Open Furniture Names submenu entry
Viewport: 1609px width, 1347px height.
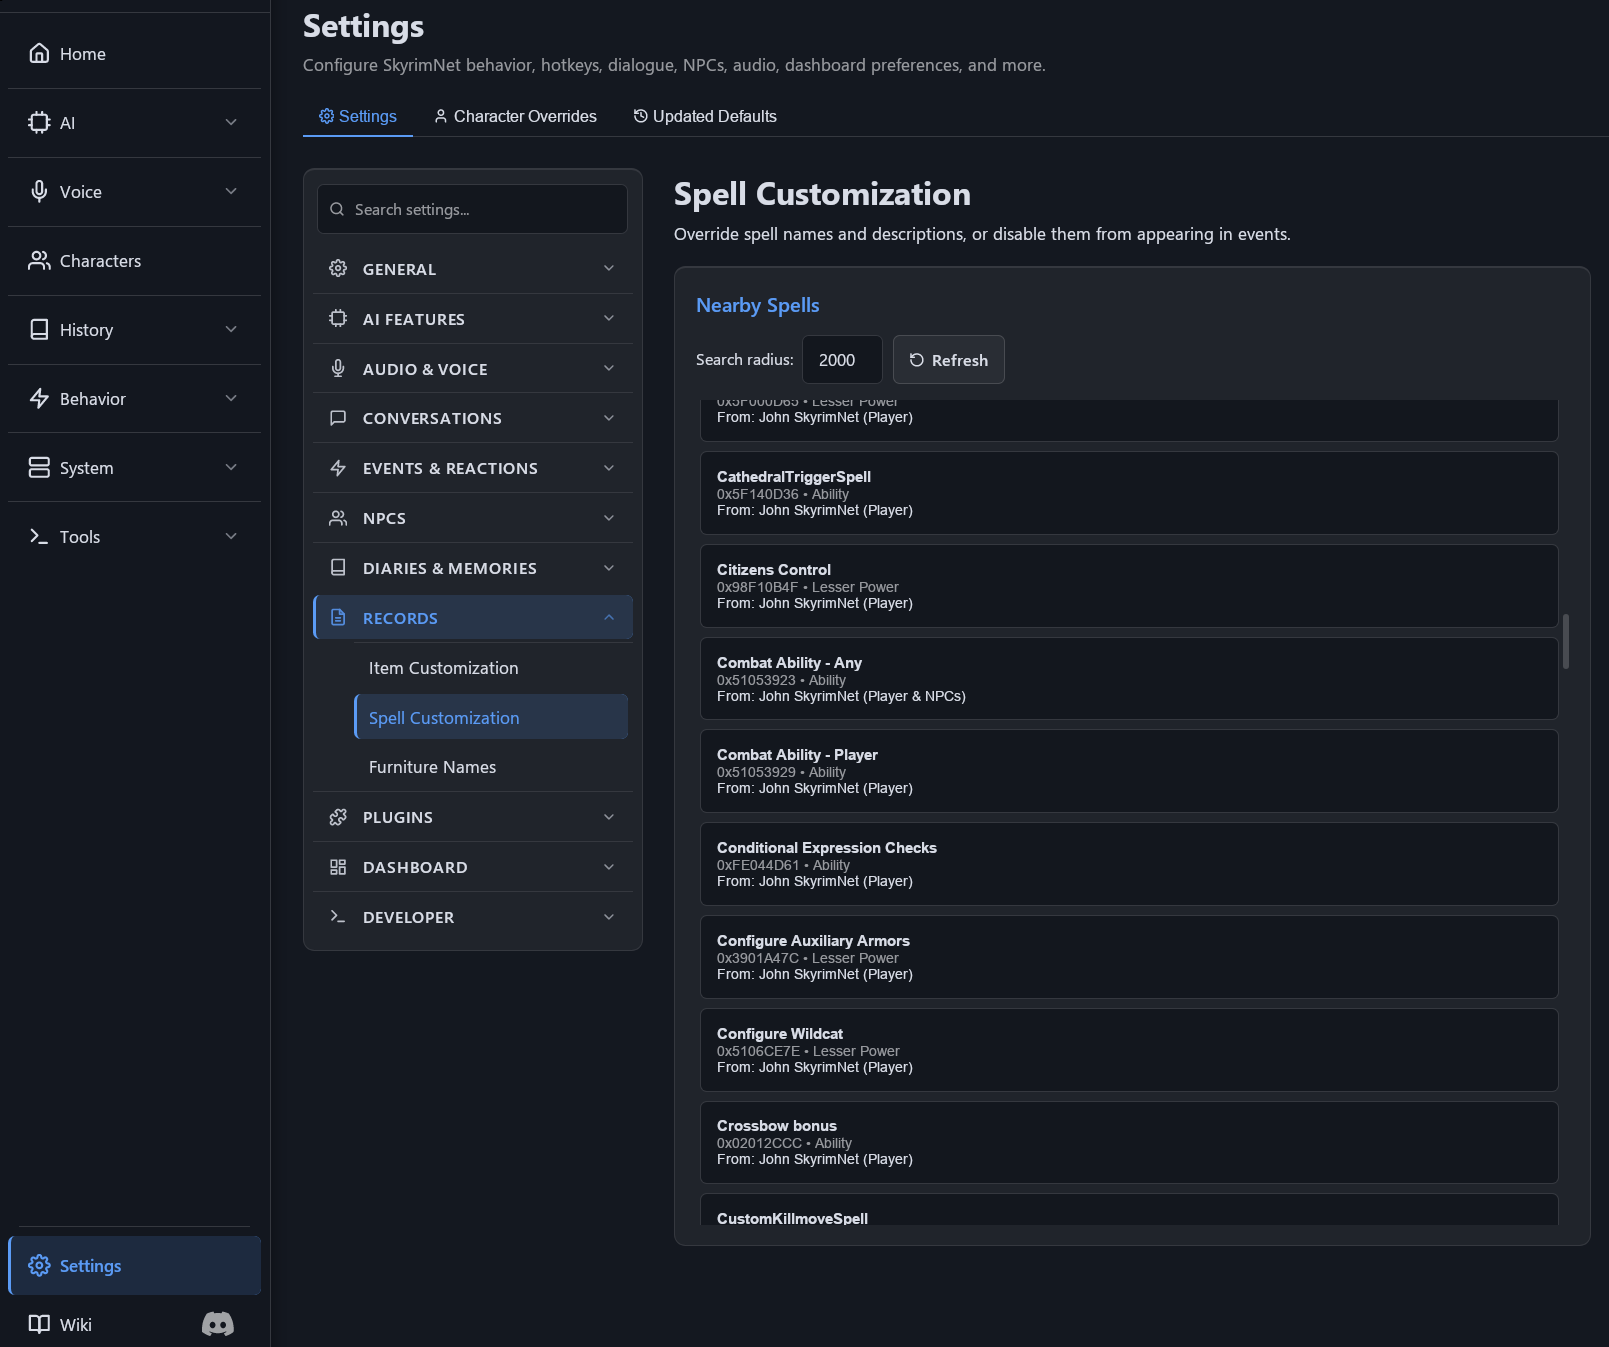[491, 767]
